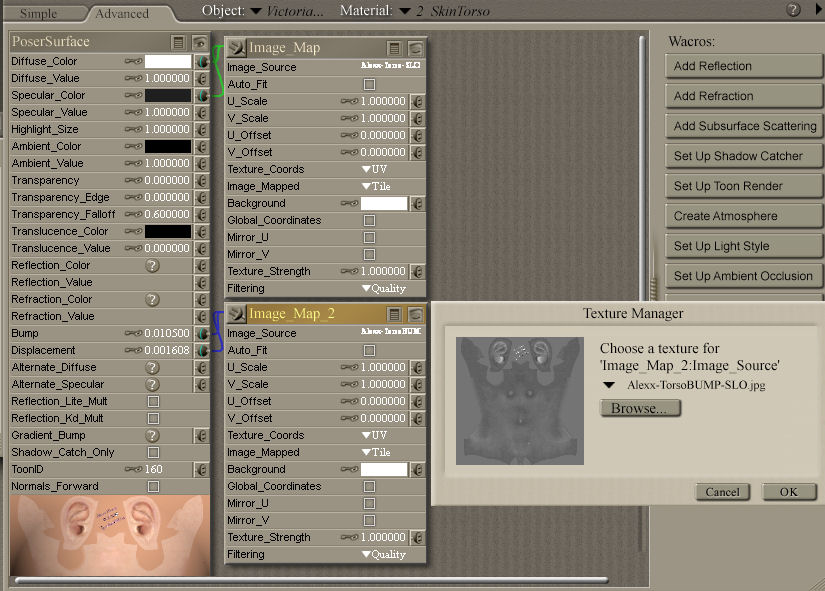This screenshot has height=591, width=825.
Task: Click the Image_Map_2 preview eye icon
Action: pyautogui.click(x=415, y=314)
